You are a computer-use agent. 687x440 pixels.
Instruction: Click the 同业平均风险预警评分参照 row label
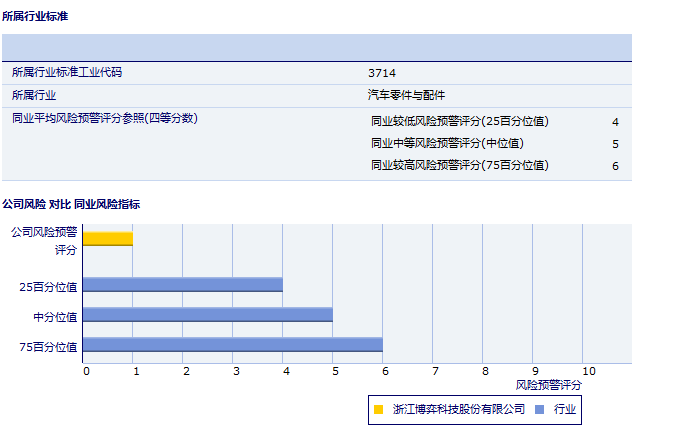pos(105,118)
